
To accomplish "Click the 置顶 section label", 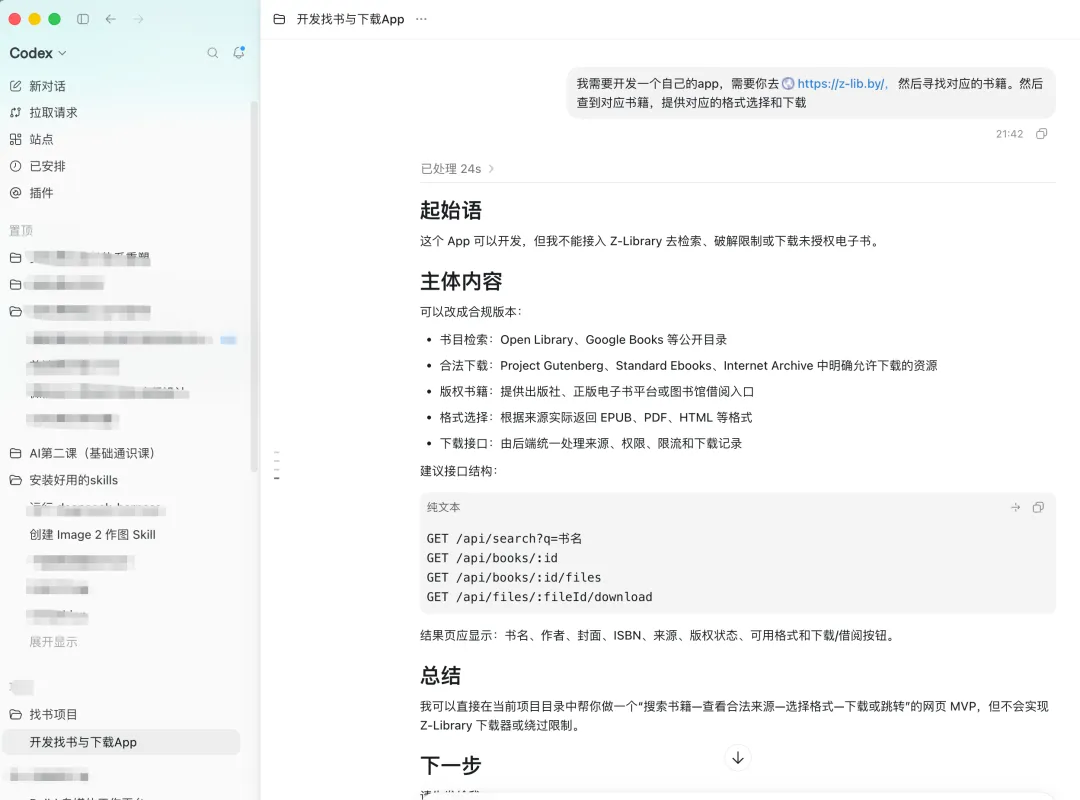I will click(x=21, y=231).
